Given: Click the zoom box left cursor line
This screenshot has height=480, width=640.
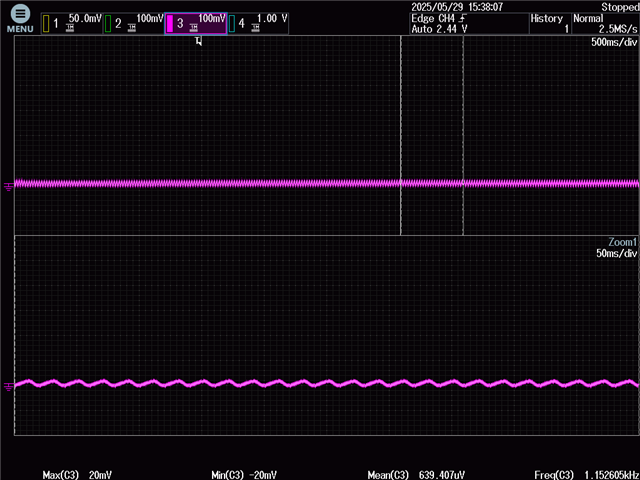Looking at the screenshot, I should (x=401, y=135).
